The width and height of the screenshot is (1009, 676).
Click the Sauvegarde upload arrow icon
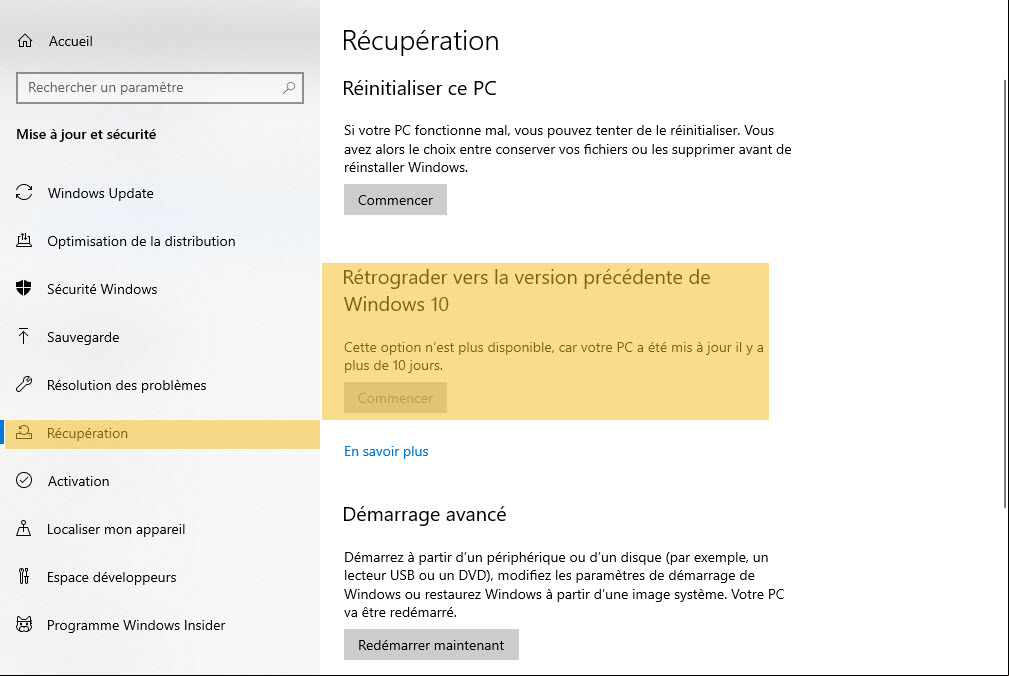click(x=24, y=336)
